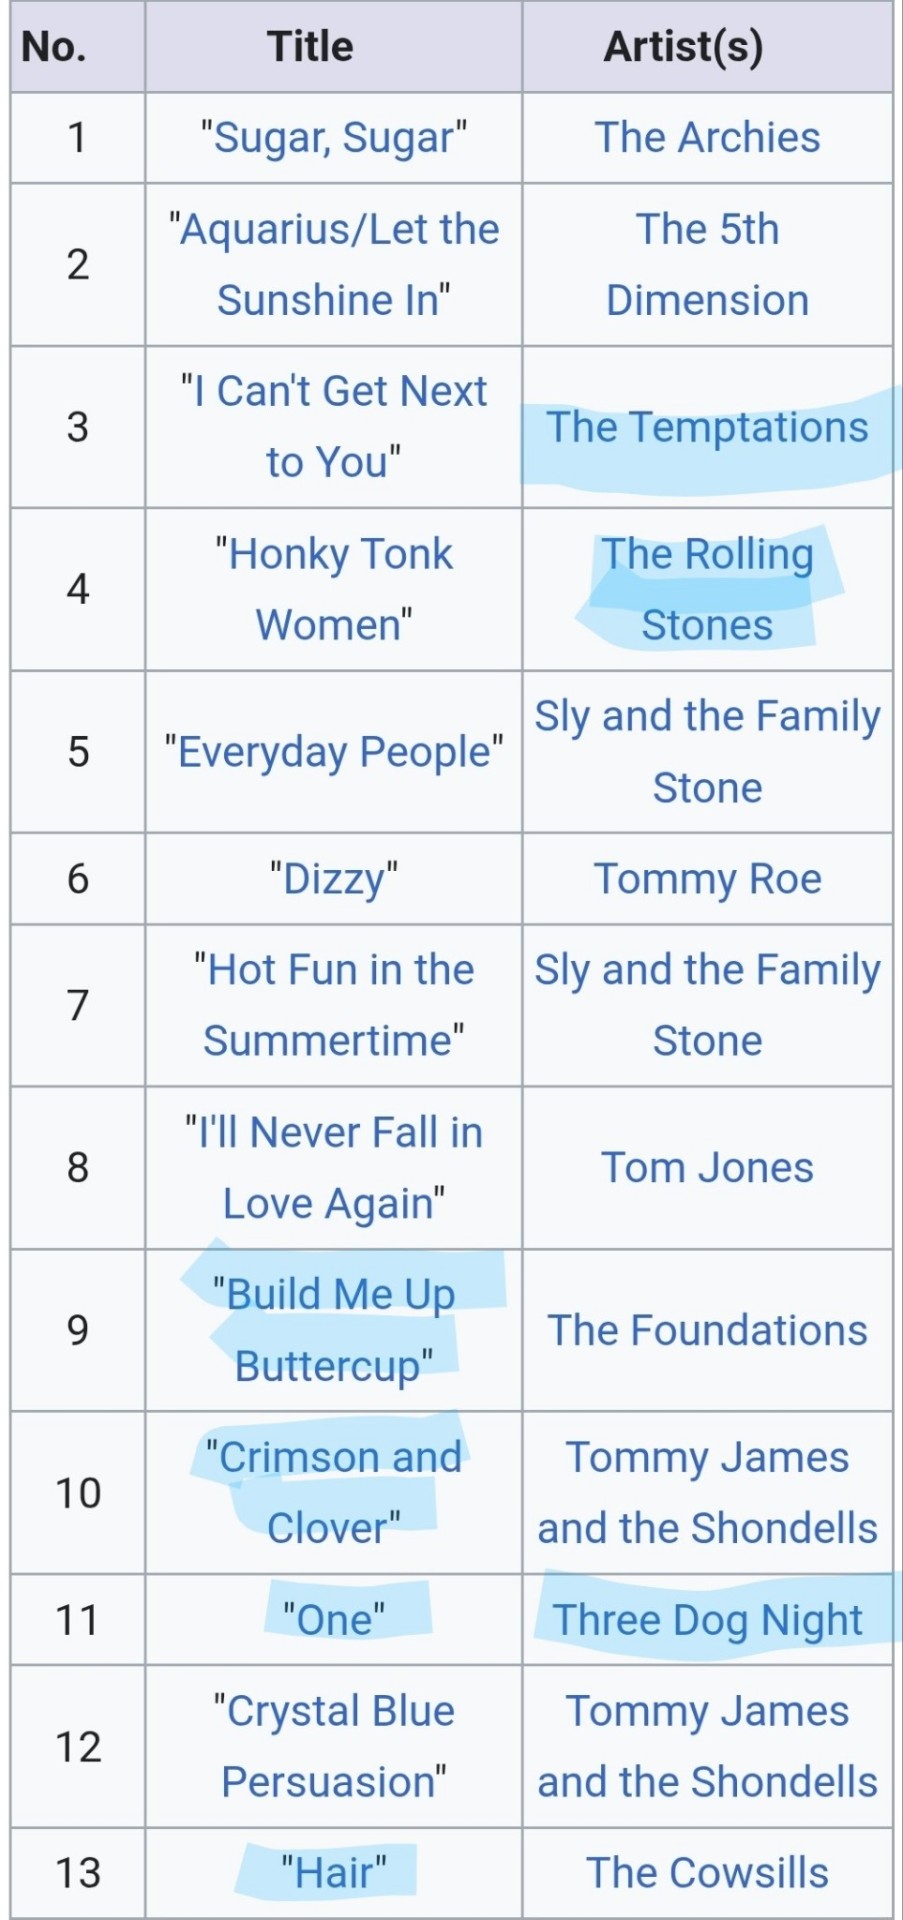Image resolution: width=903 pixels, height=1920 pixels.
Task: Open the "Everyday People" song link
Action: pos(334,752)
